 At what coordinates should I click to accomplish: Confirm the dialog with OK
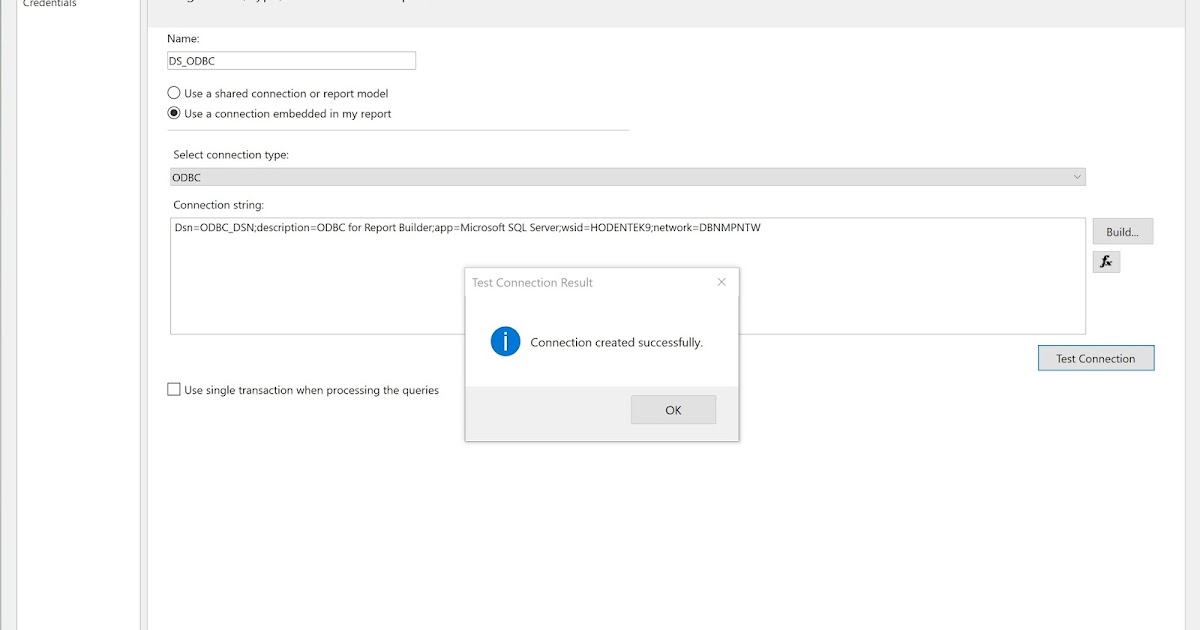click(x=673, y=409)
